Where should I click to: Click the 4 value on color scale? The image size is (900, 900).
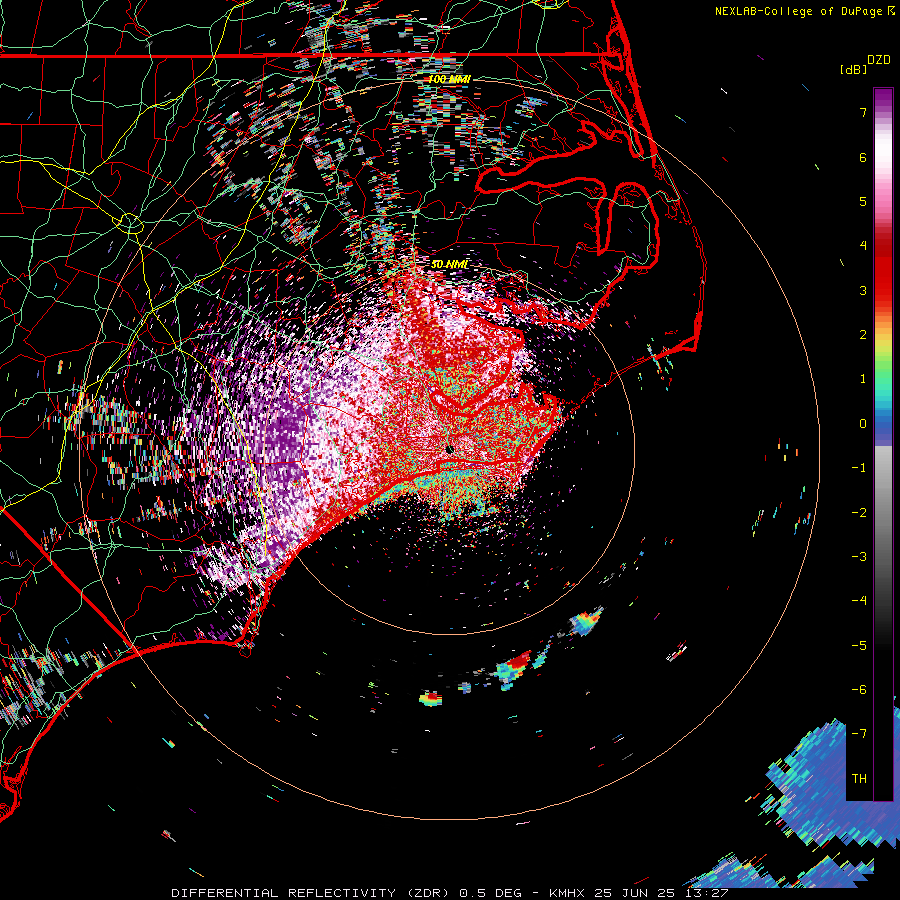(863, 246)
